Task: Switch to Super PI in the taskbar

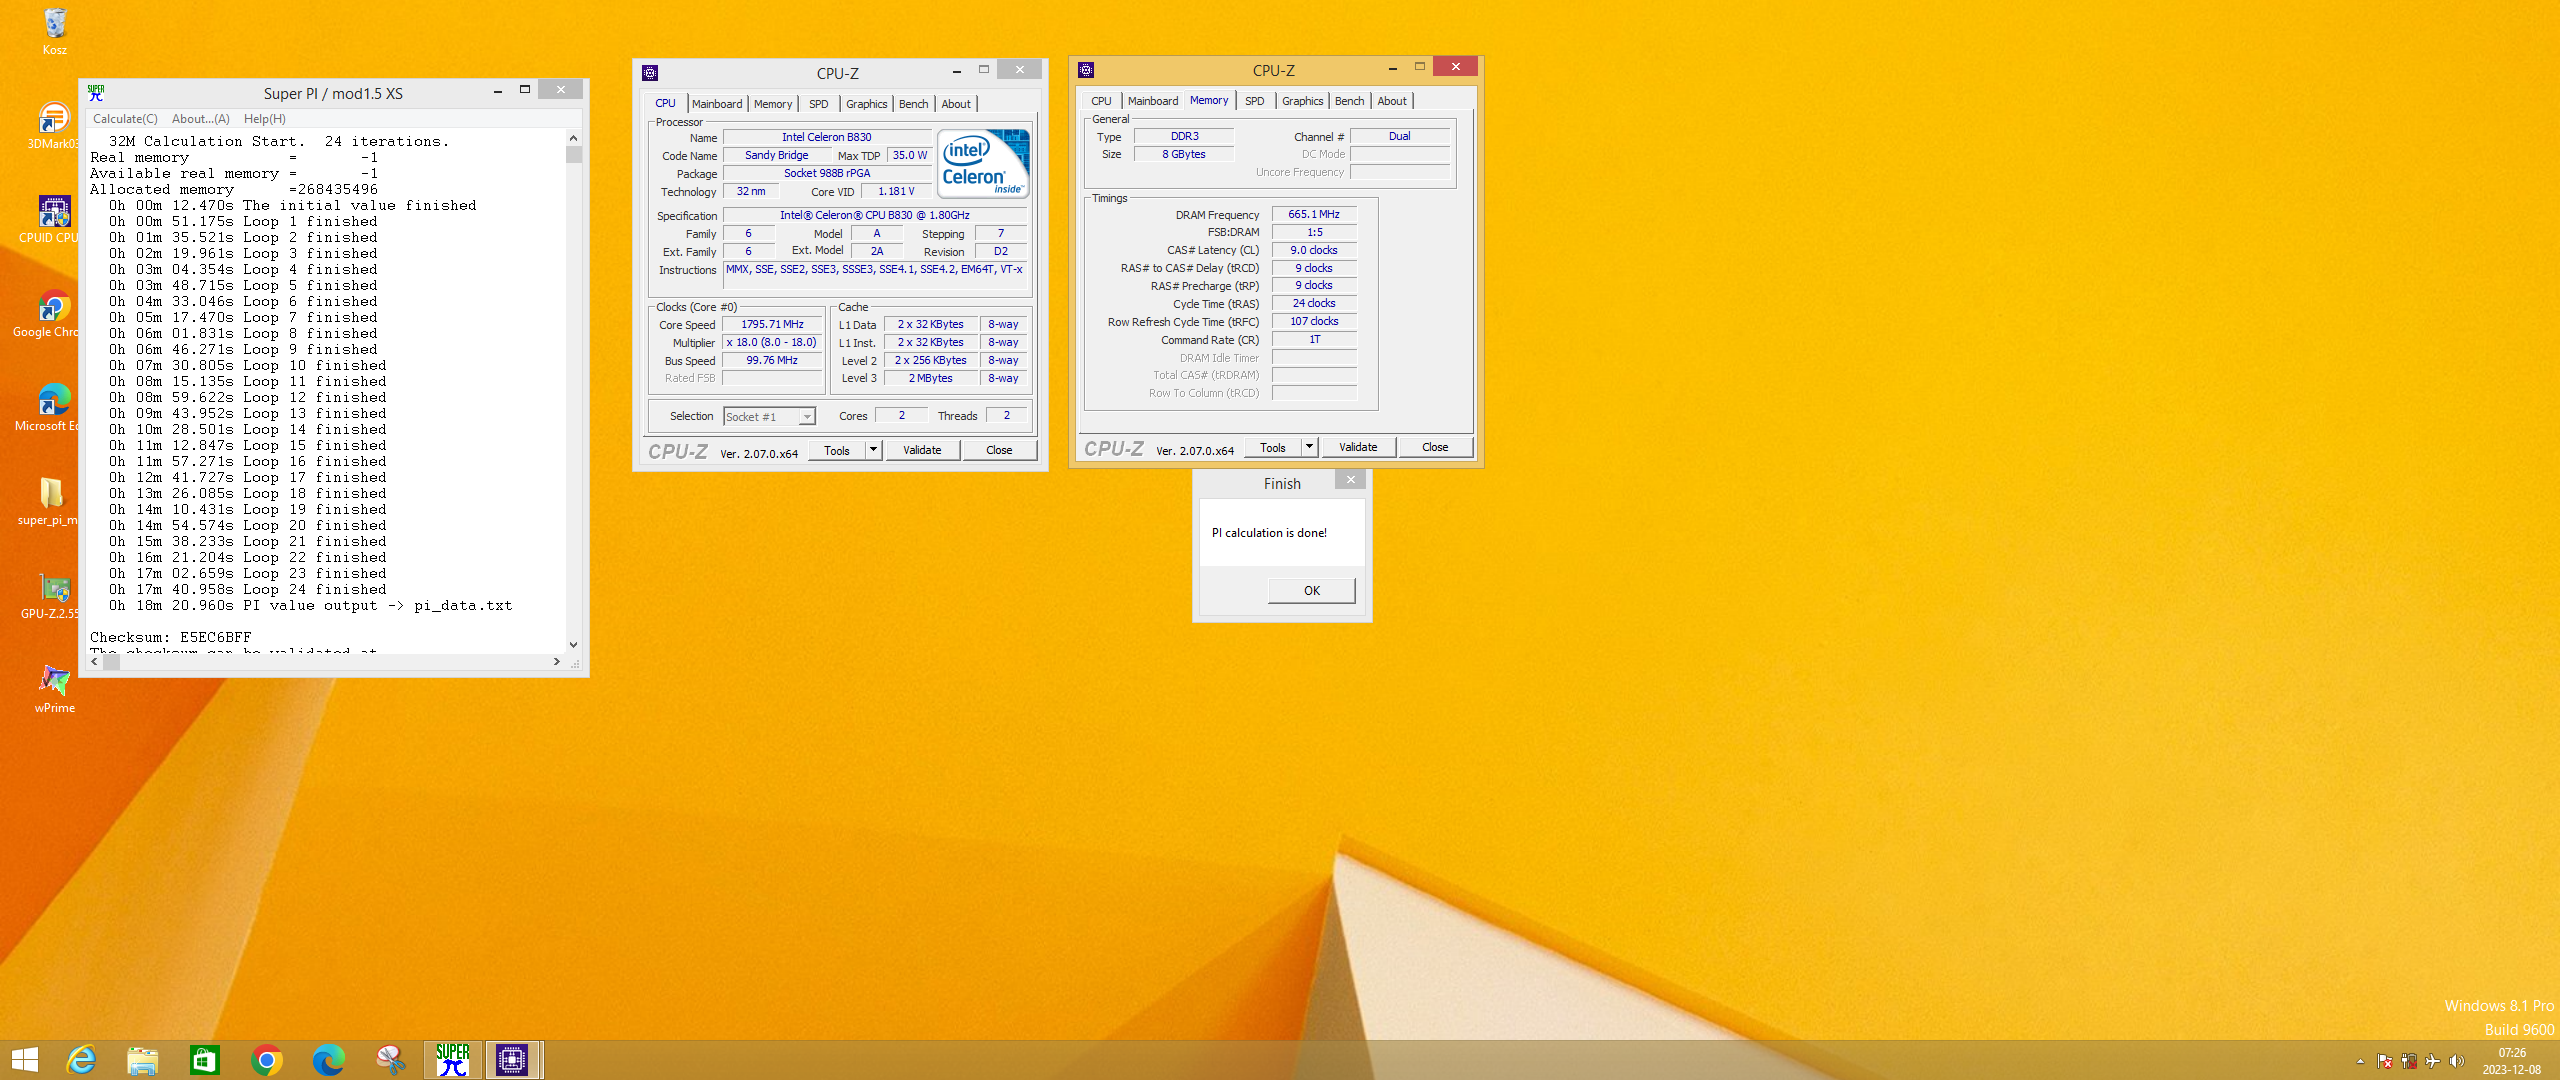Action: (x=453, y=1060)
